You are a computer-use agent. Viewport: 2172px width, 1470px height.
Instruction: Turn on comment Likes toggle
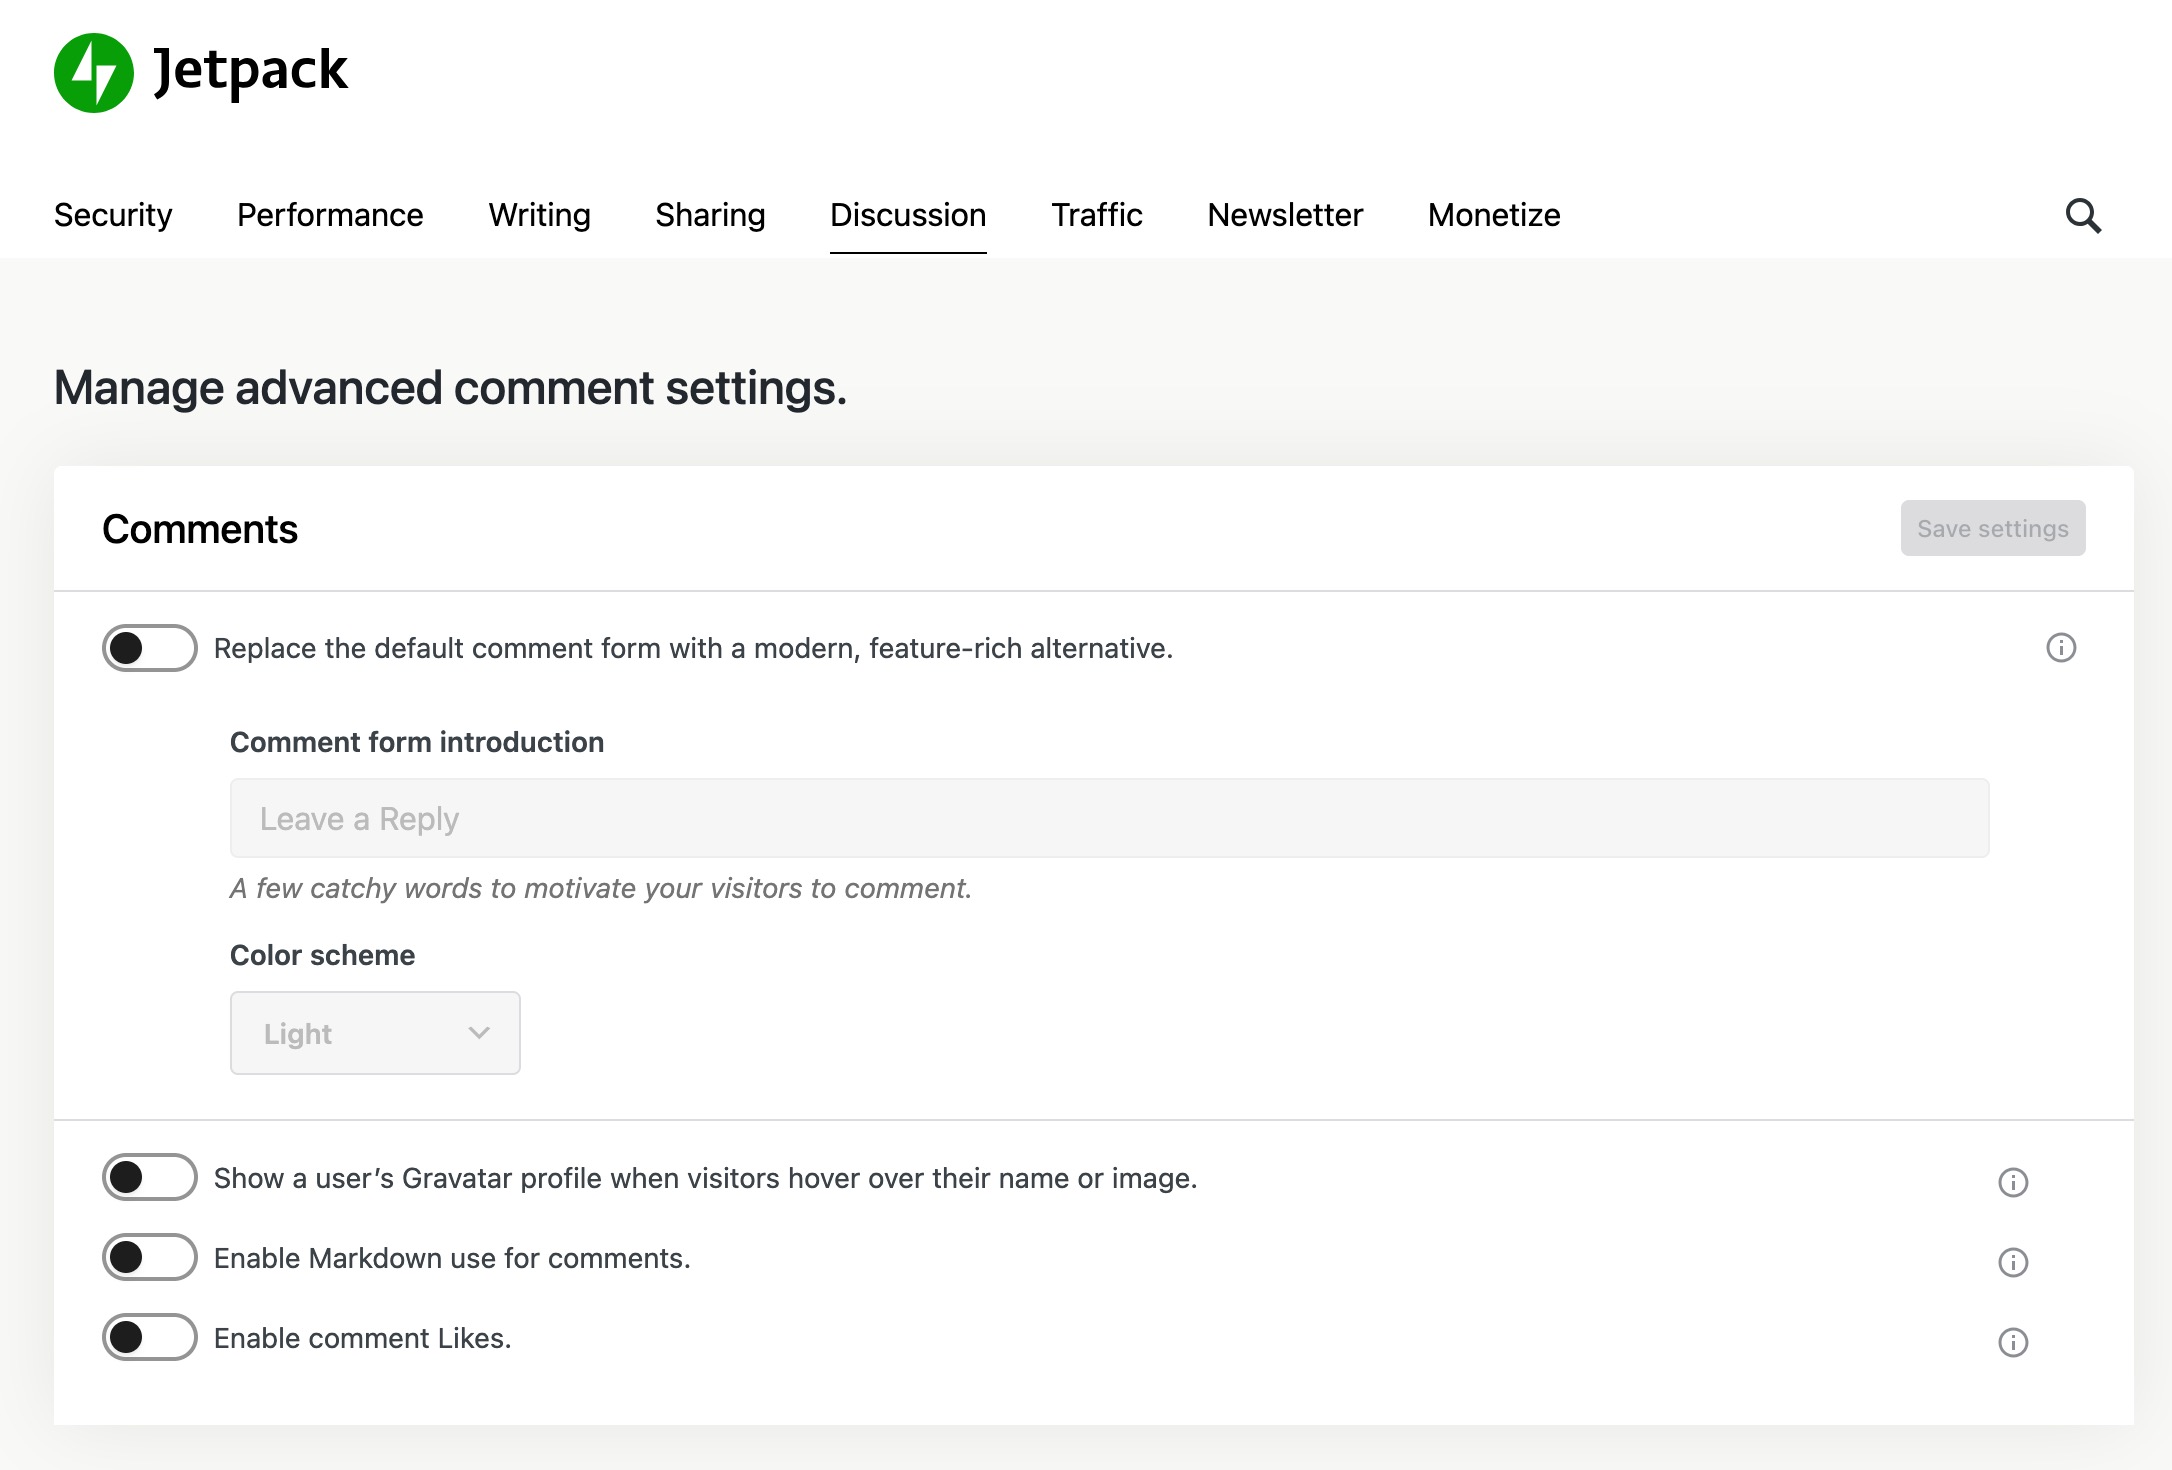(x=150, y=1337)
